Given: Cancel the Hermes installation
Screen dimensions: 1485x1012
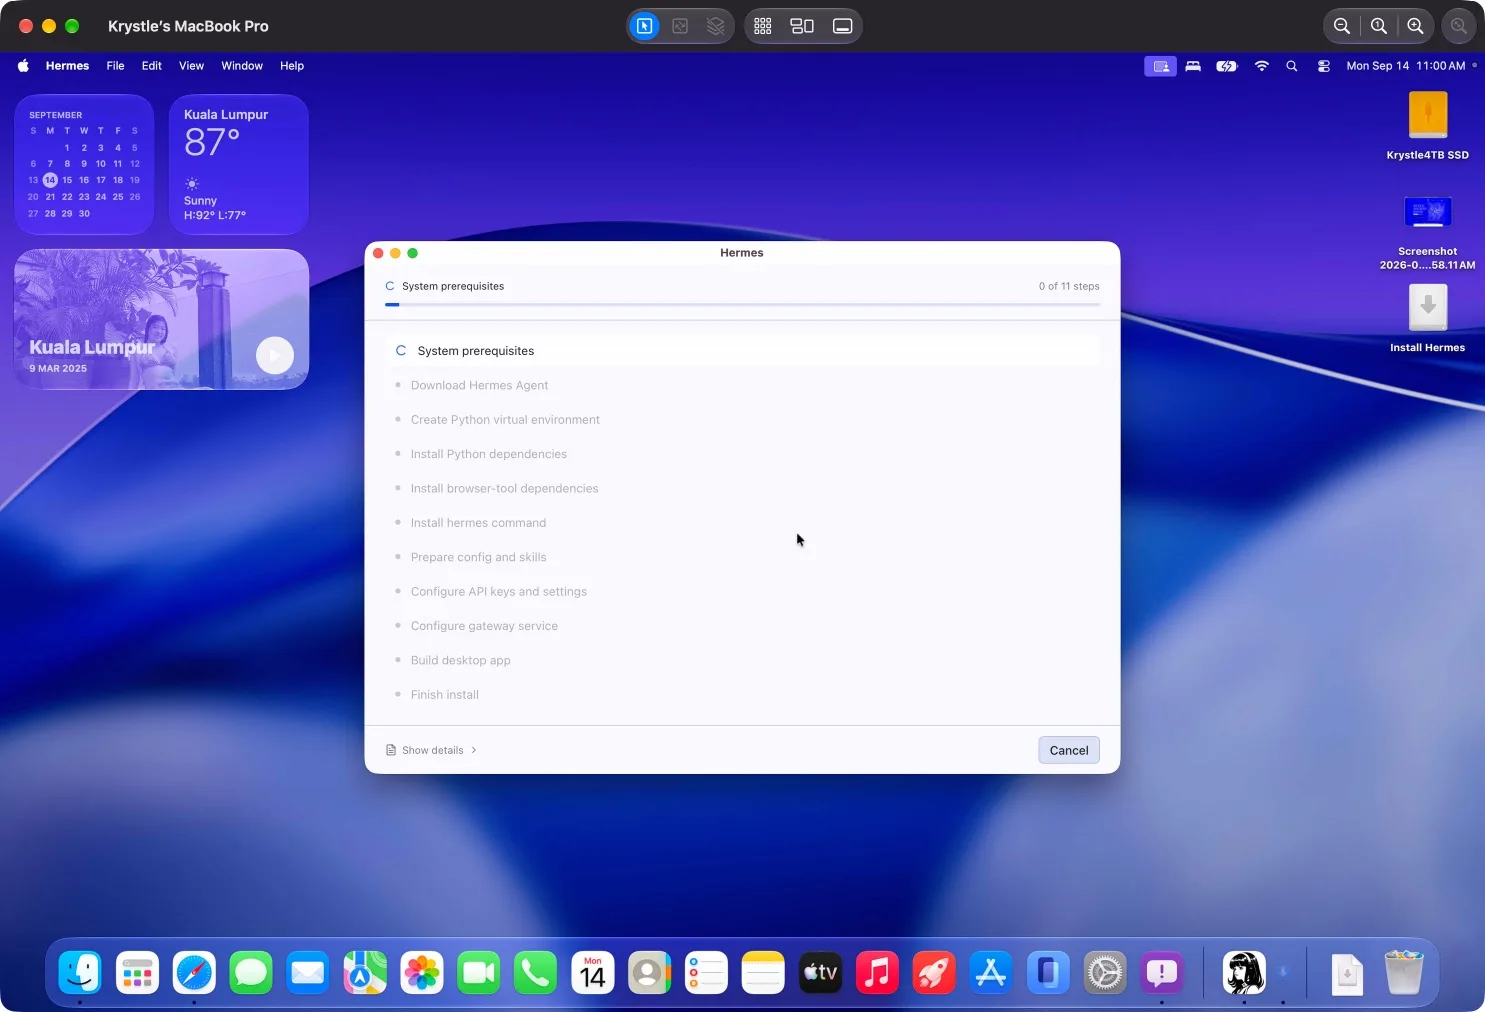Looking at the screenshot, I should [1069, 750].
